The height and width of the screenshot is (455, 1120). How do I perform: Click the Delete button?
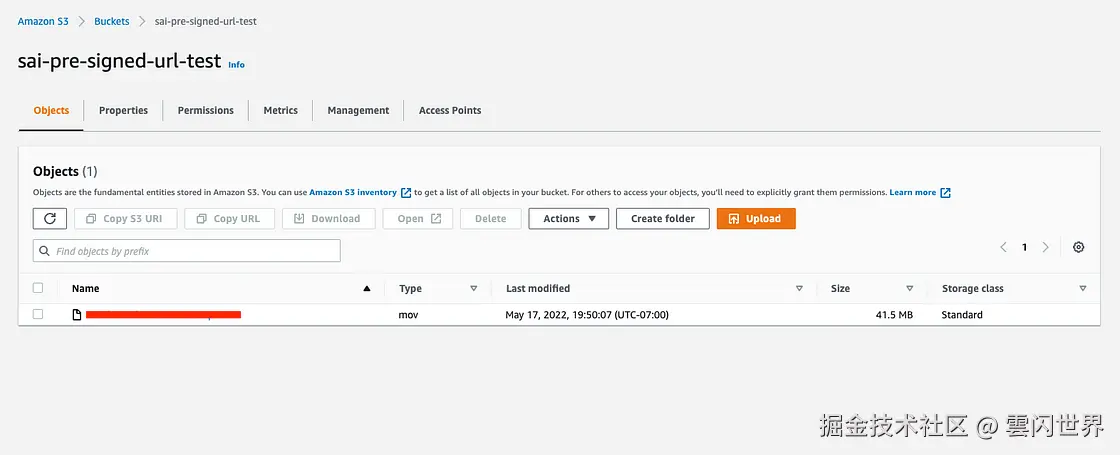491,219
